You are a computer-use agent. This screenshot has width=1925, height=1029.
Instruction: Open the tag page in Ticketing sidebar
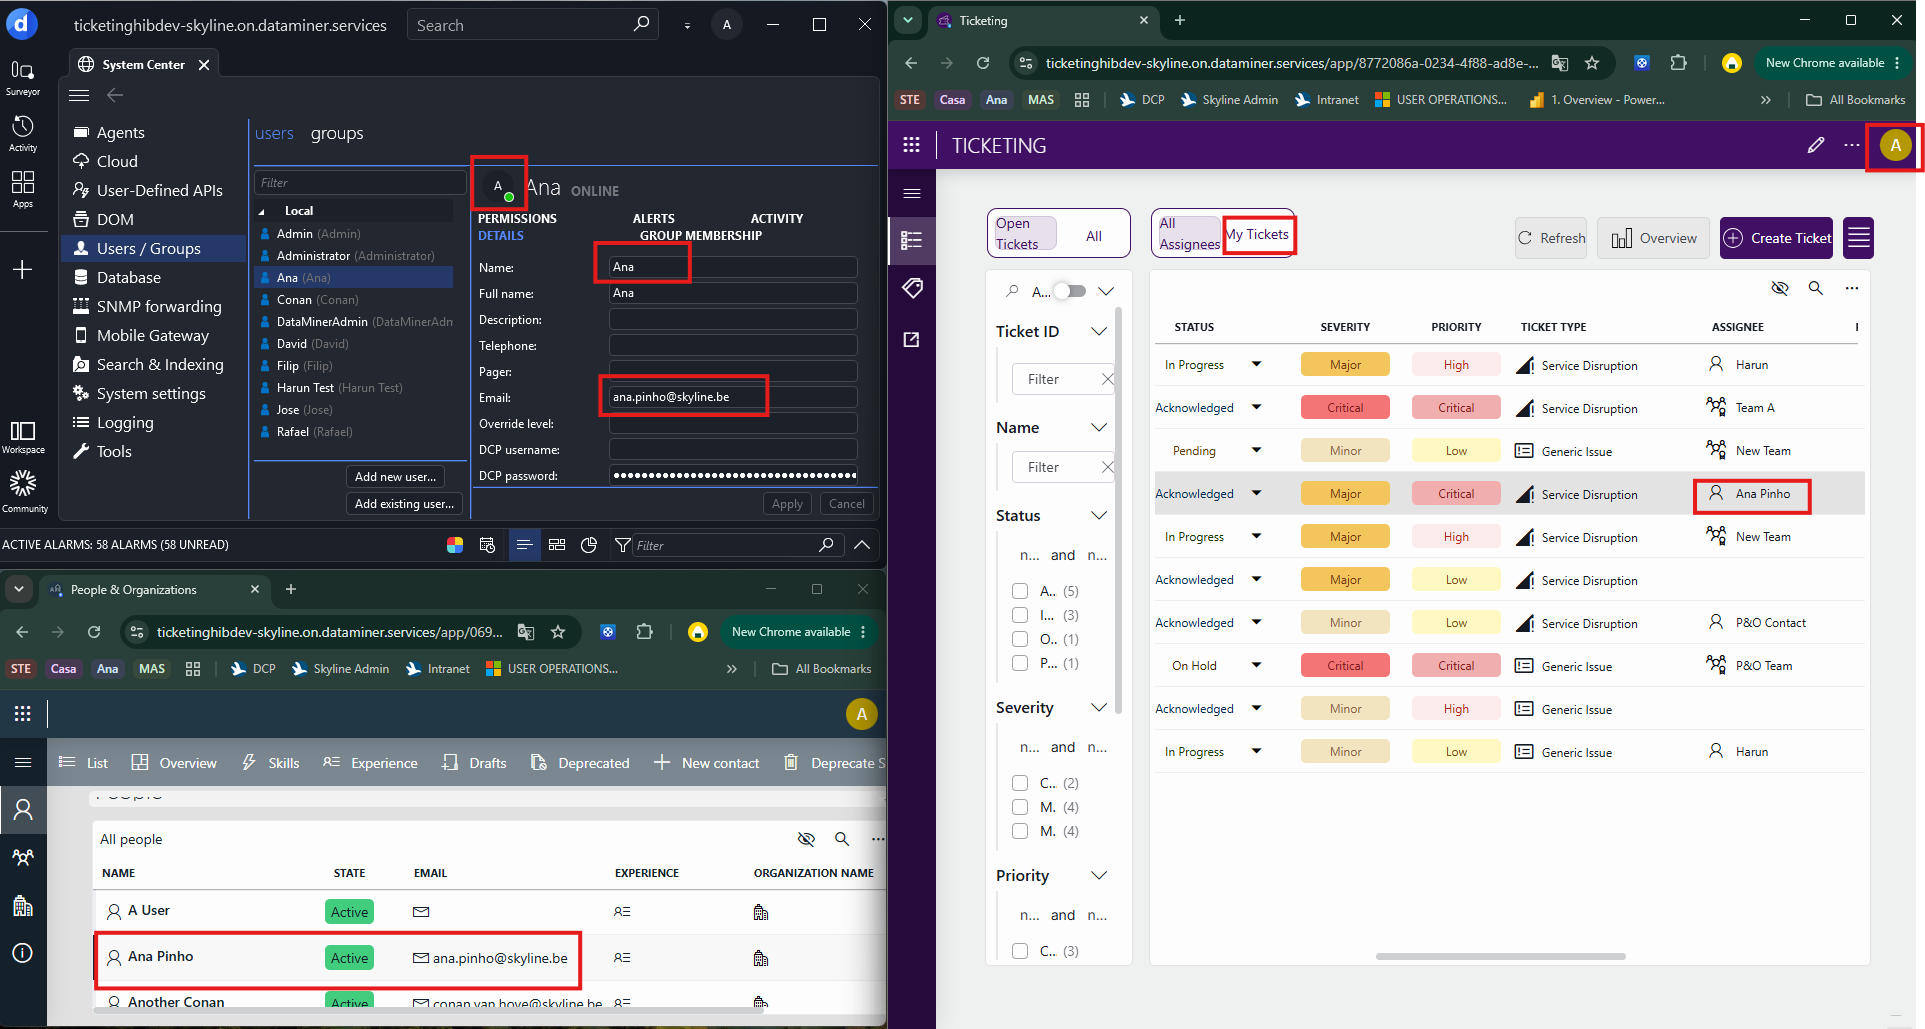[x=912, y=288]
